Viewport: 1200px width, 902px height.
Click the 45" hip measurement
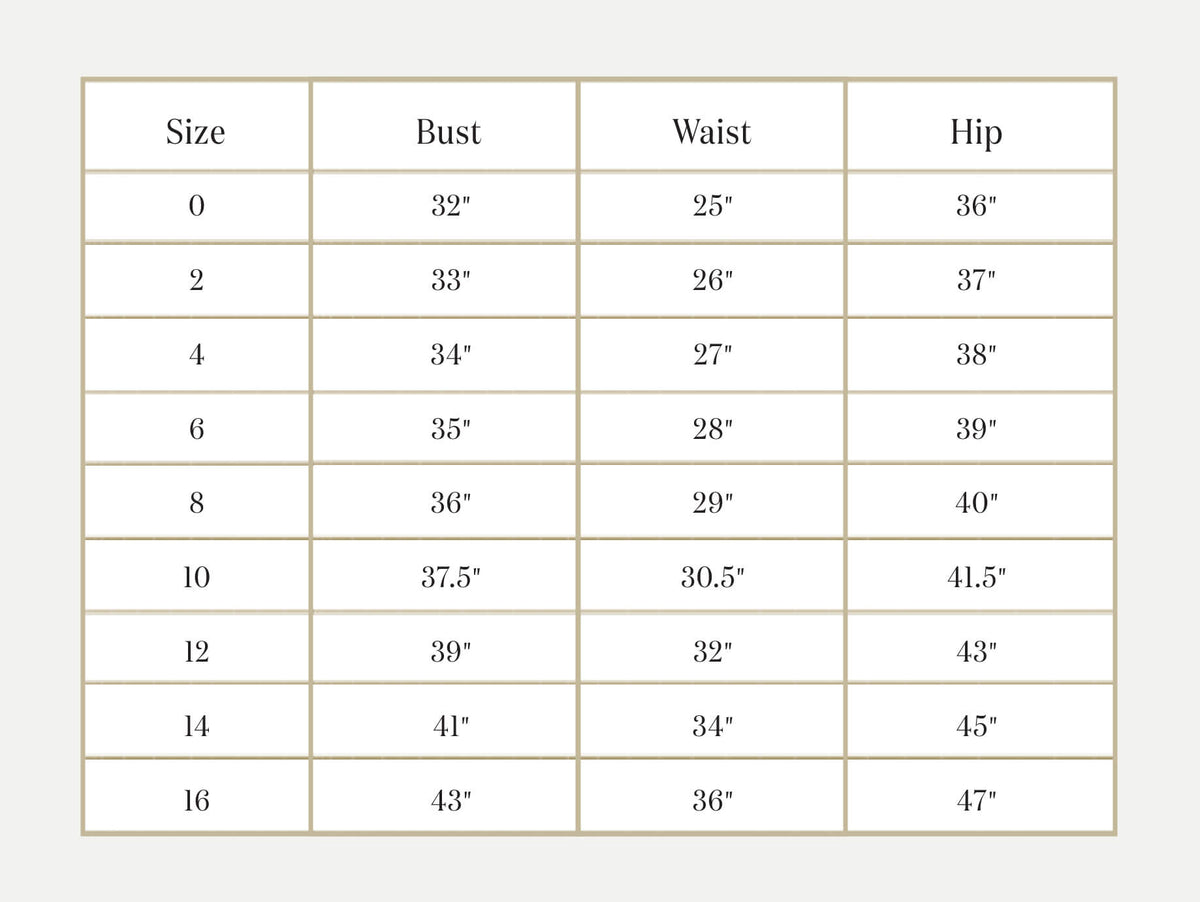[976, 726]
